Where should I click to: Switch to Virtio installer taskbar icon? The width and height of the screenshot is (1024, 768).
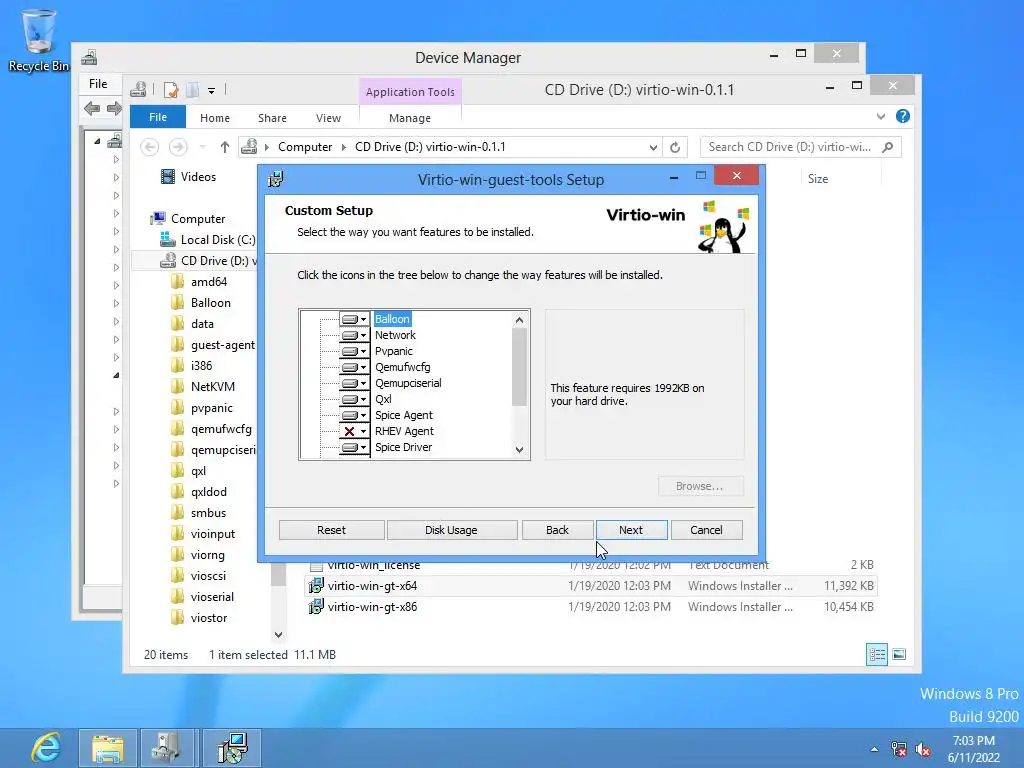coord(232,748)
